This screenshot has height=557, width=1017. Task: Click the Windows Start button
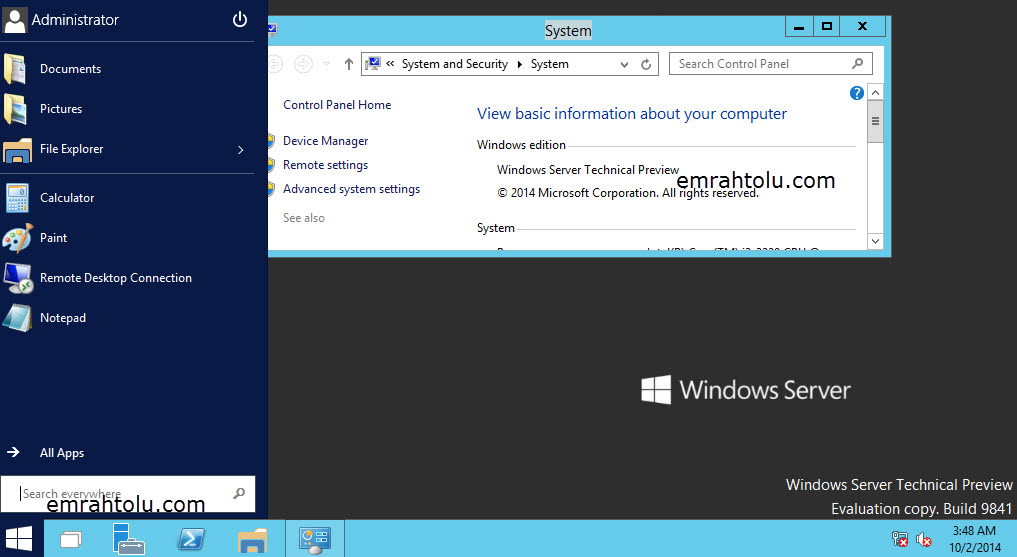coord(19,538)
